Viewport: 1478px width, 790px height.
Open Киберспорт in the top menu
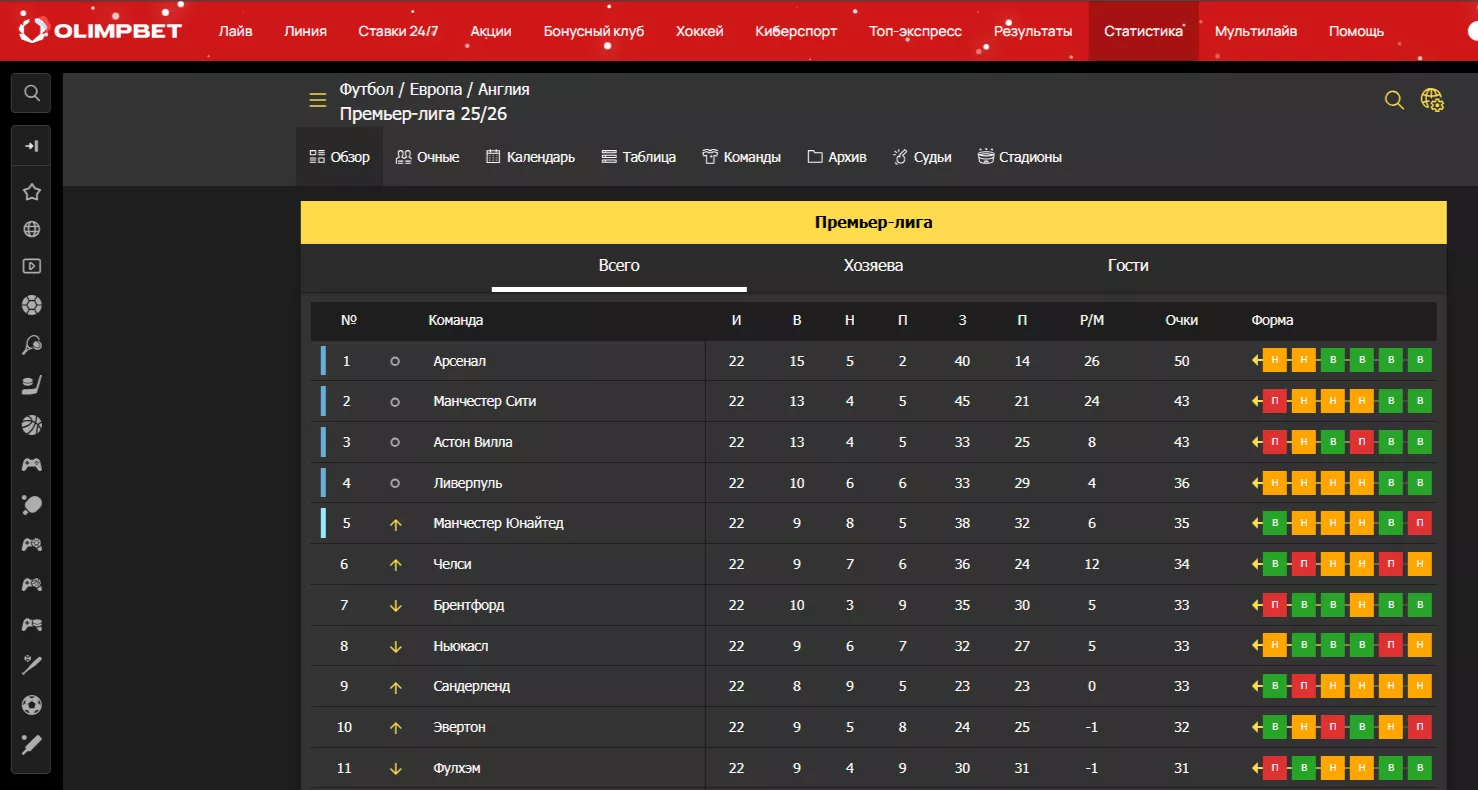click(x=796, y=31)
